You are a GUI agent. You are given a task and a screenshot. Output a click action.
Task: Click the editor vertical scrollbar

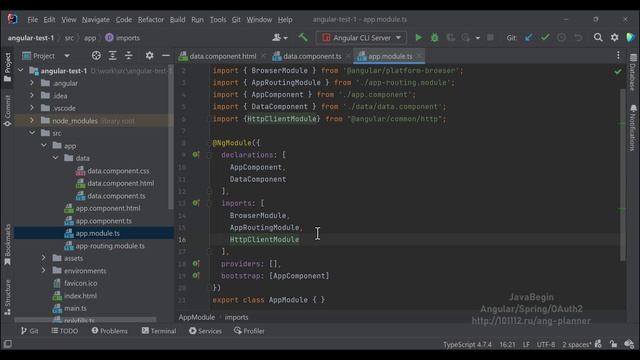[622, 176]
